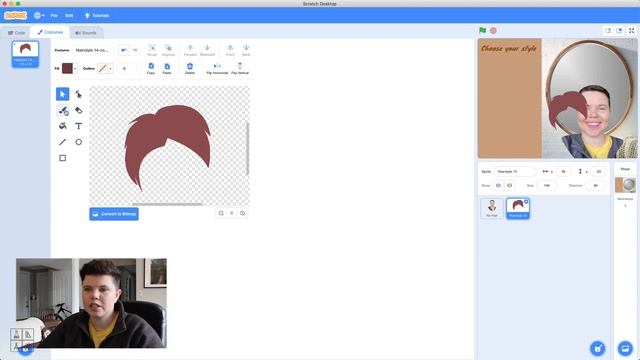Click the Scratch logo
Viewport: 640px width, 360px height.
tap(16, 16)
